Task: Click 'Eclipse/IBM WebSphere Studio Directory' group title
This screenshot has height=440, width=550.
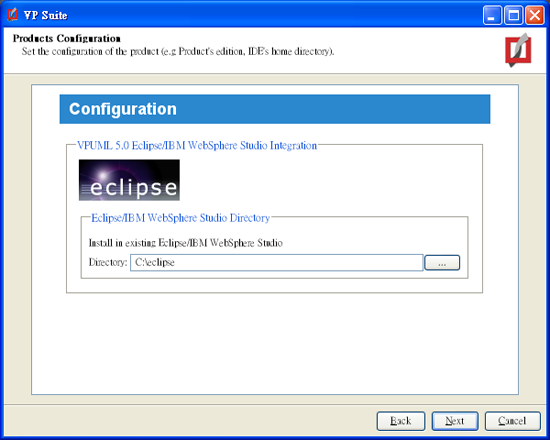Action: coord(180,218)
